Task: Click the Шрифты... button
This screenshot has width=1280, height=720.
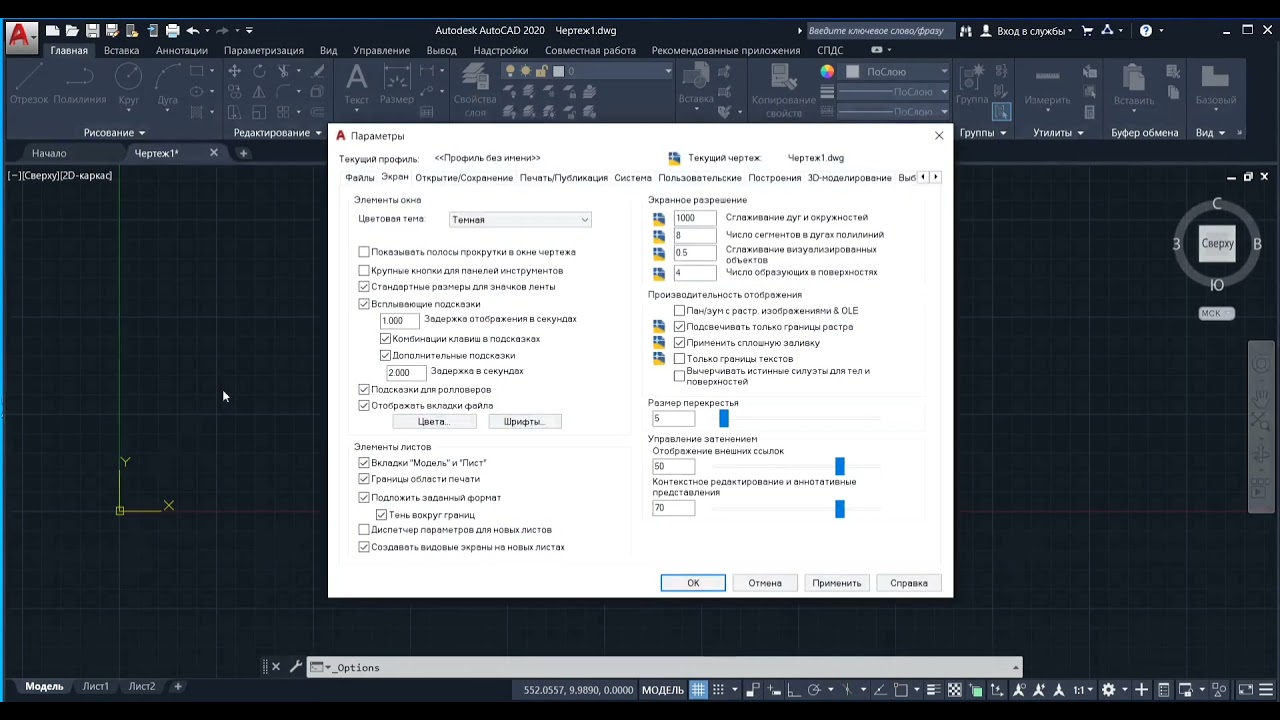Action: 524,422
